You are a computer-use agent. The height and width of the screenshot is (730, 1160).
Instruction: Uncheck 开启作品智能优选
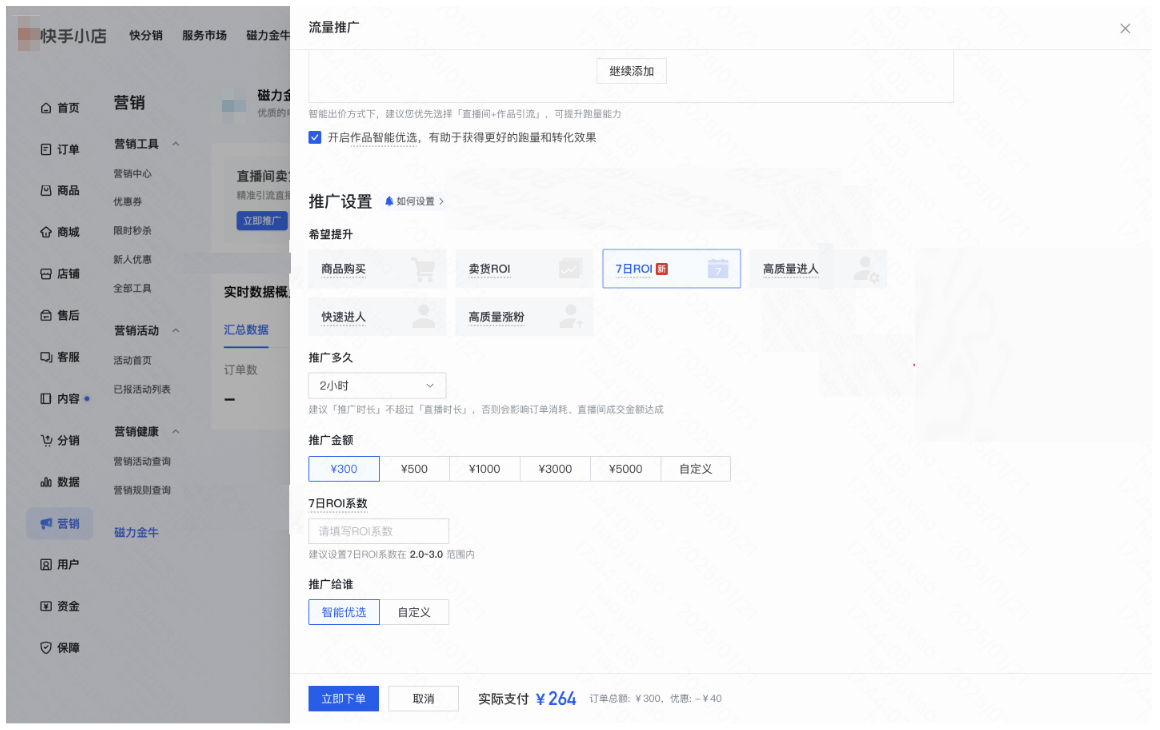click(x=315, y=137)
